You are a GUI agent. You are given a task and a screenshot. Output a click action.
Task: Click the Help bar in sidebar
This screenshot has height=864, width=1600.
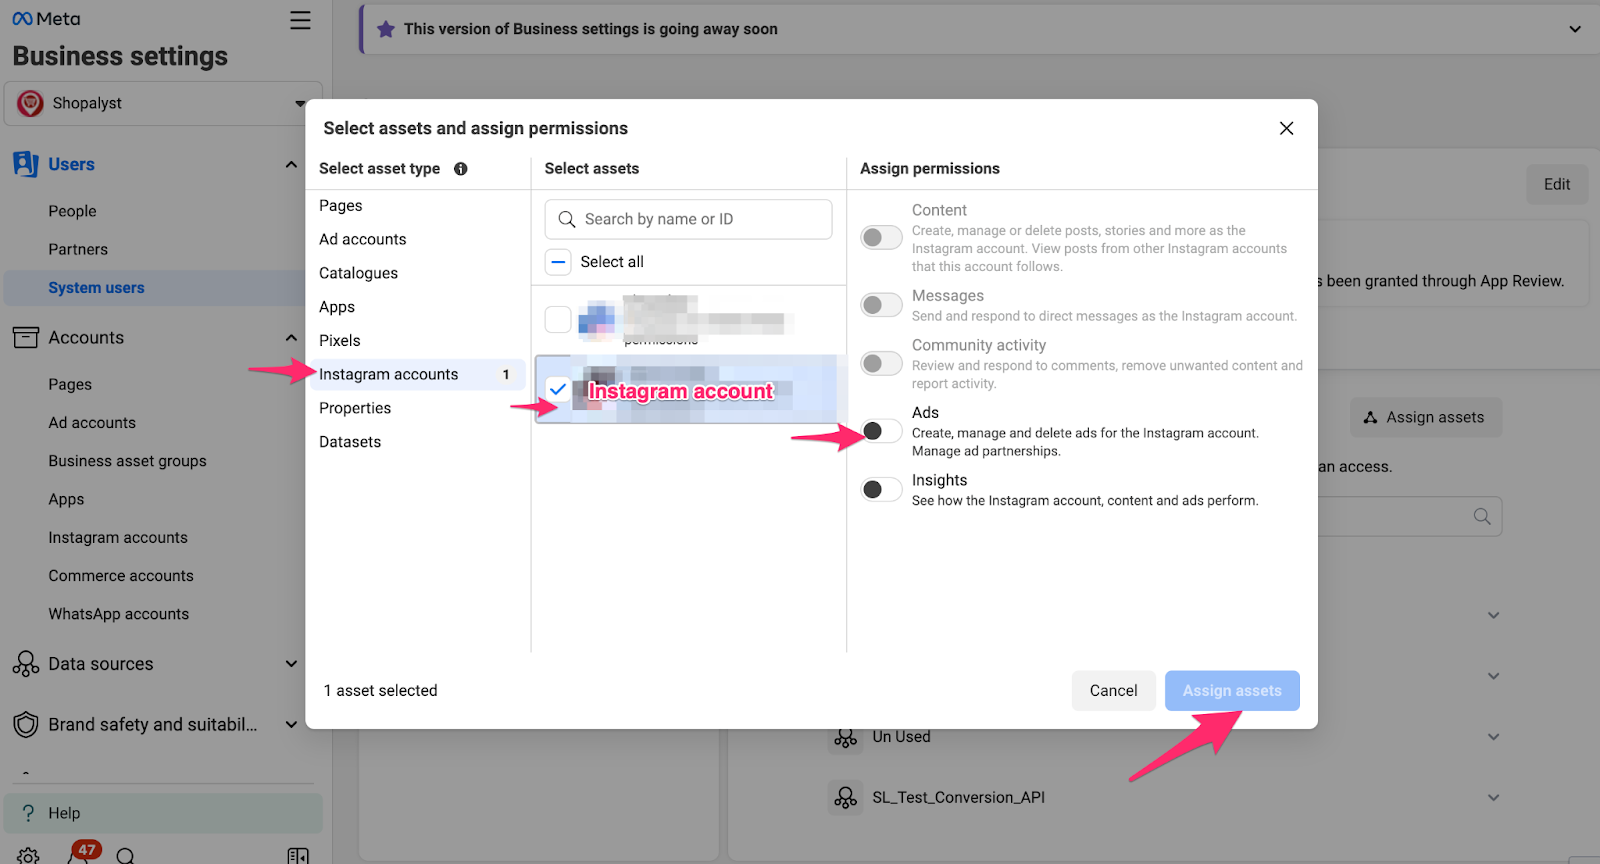pos(163,813)
